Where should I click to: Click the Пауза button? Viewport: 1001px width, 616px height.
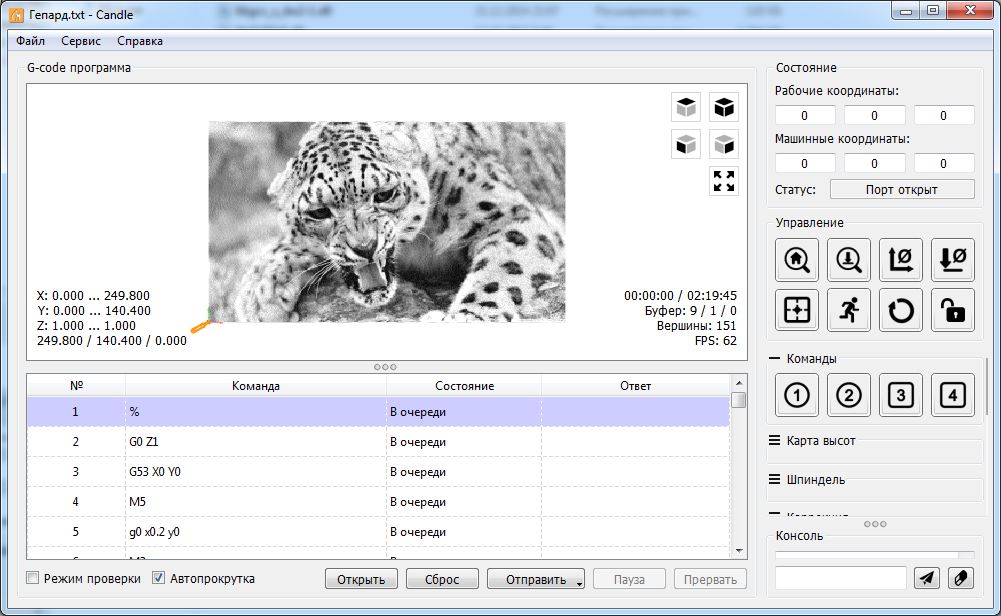click(x=629, y=579)
